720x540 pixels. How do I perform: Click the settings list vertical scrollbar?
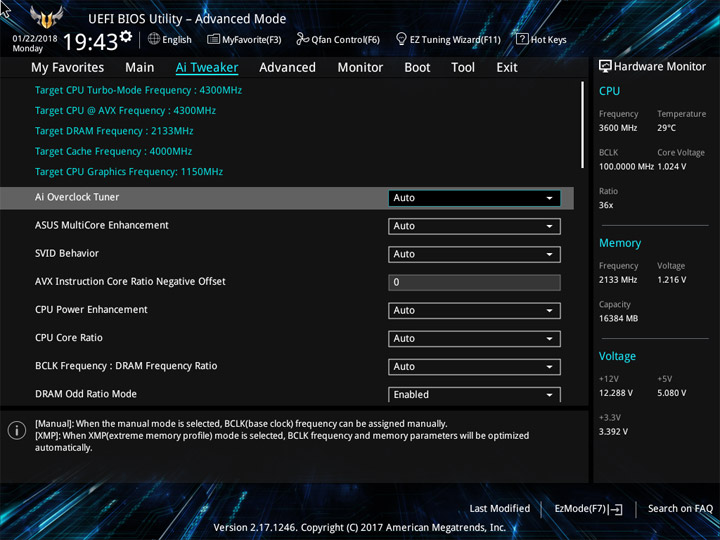point(582,125)
